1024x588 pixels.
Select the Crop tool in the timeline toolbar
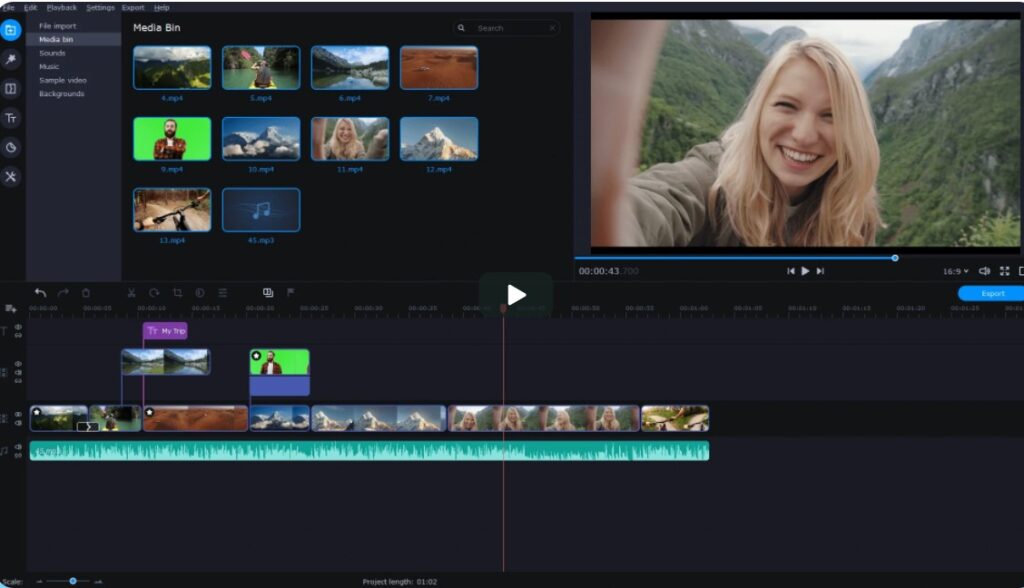[x=177, y=293]
